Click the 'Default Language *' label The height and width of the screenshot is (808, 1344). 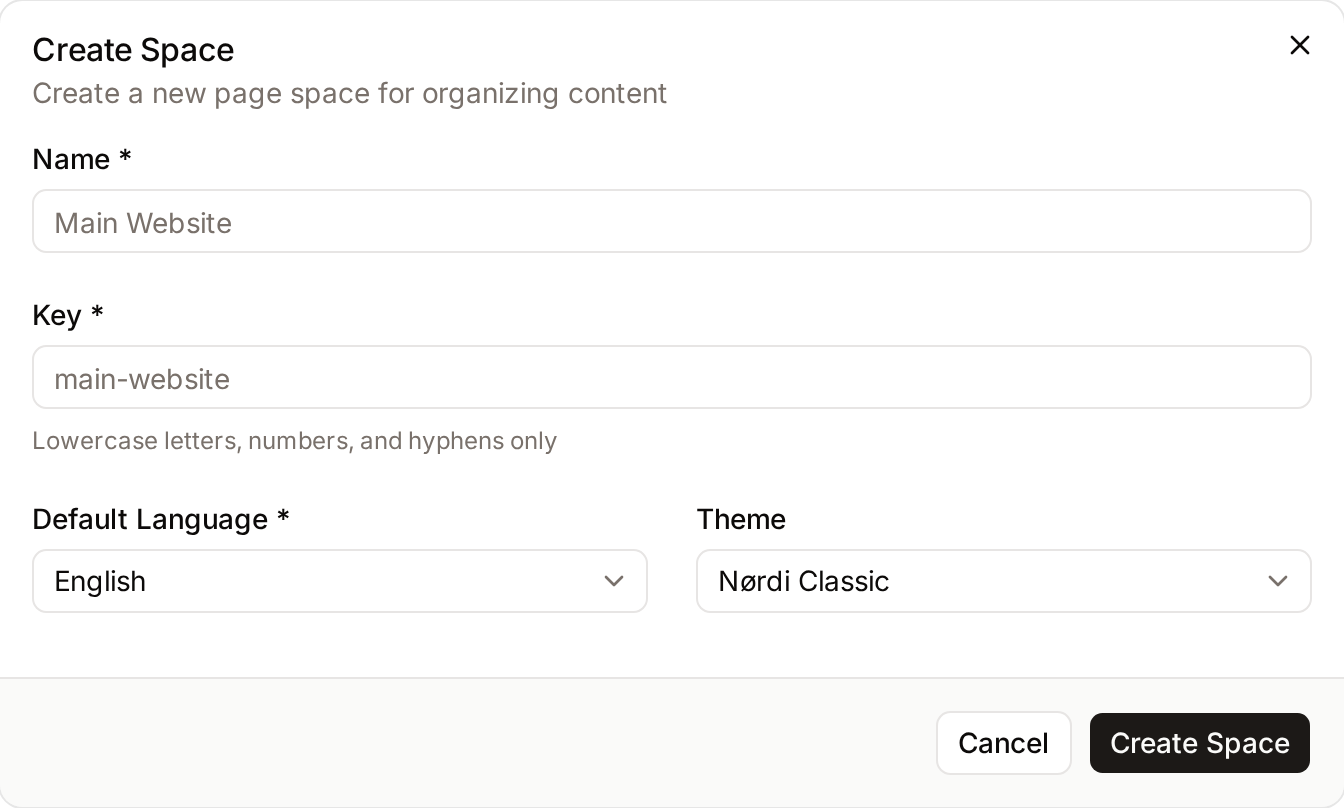coord(161,519)
